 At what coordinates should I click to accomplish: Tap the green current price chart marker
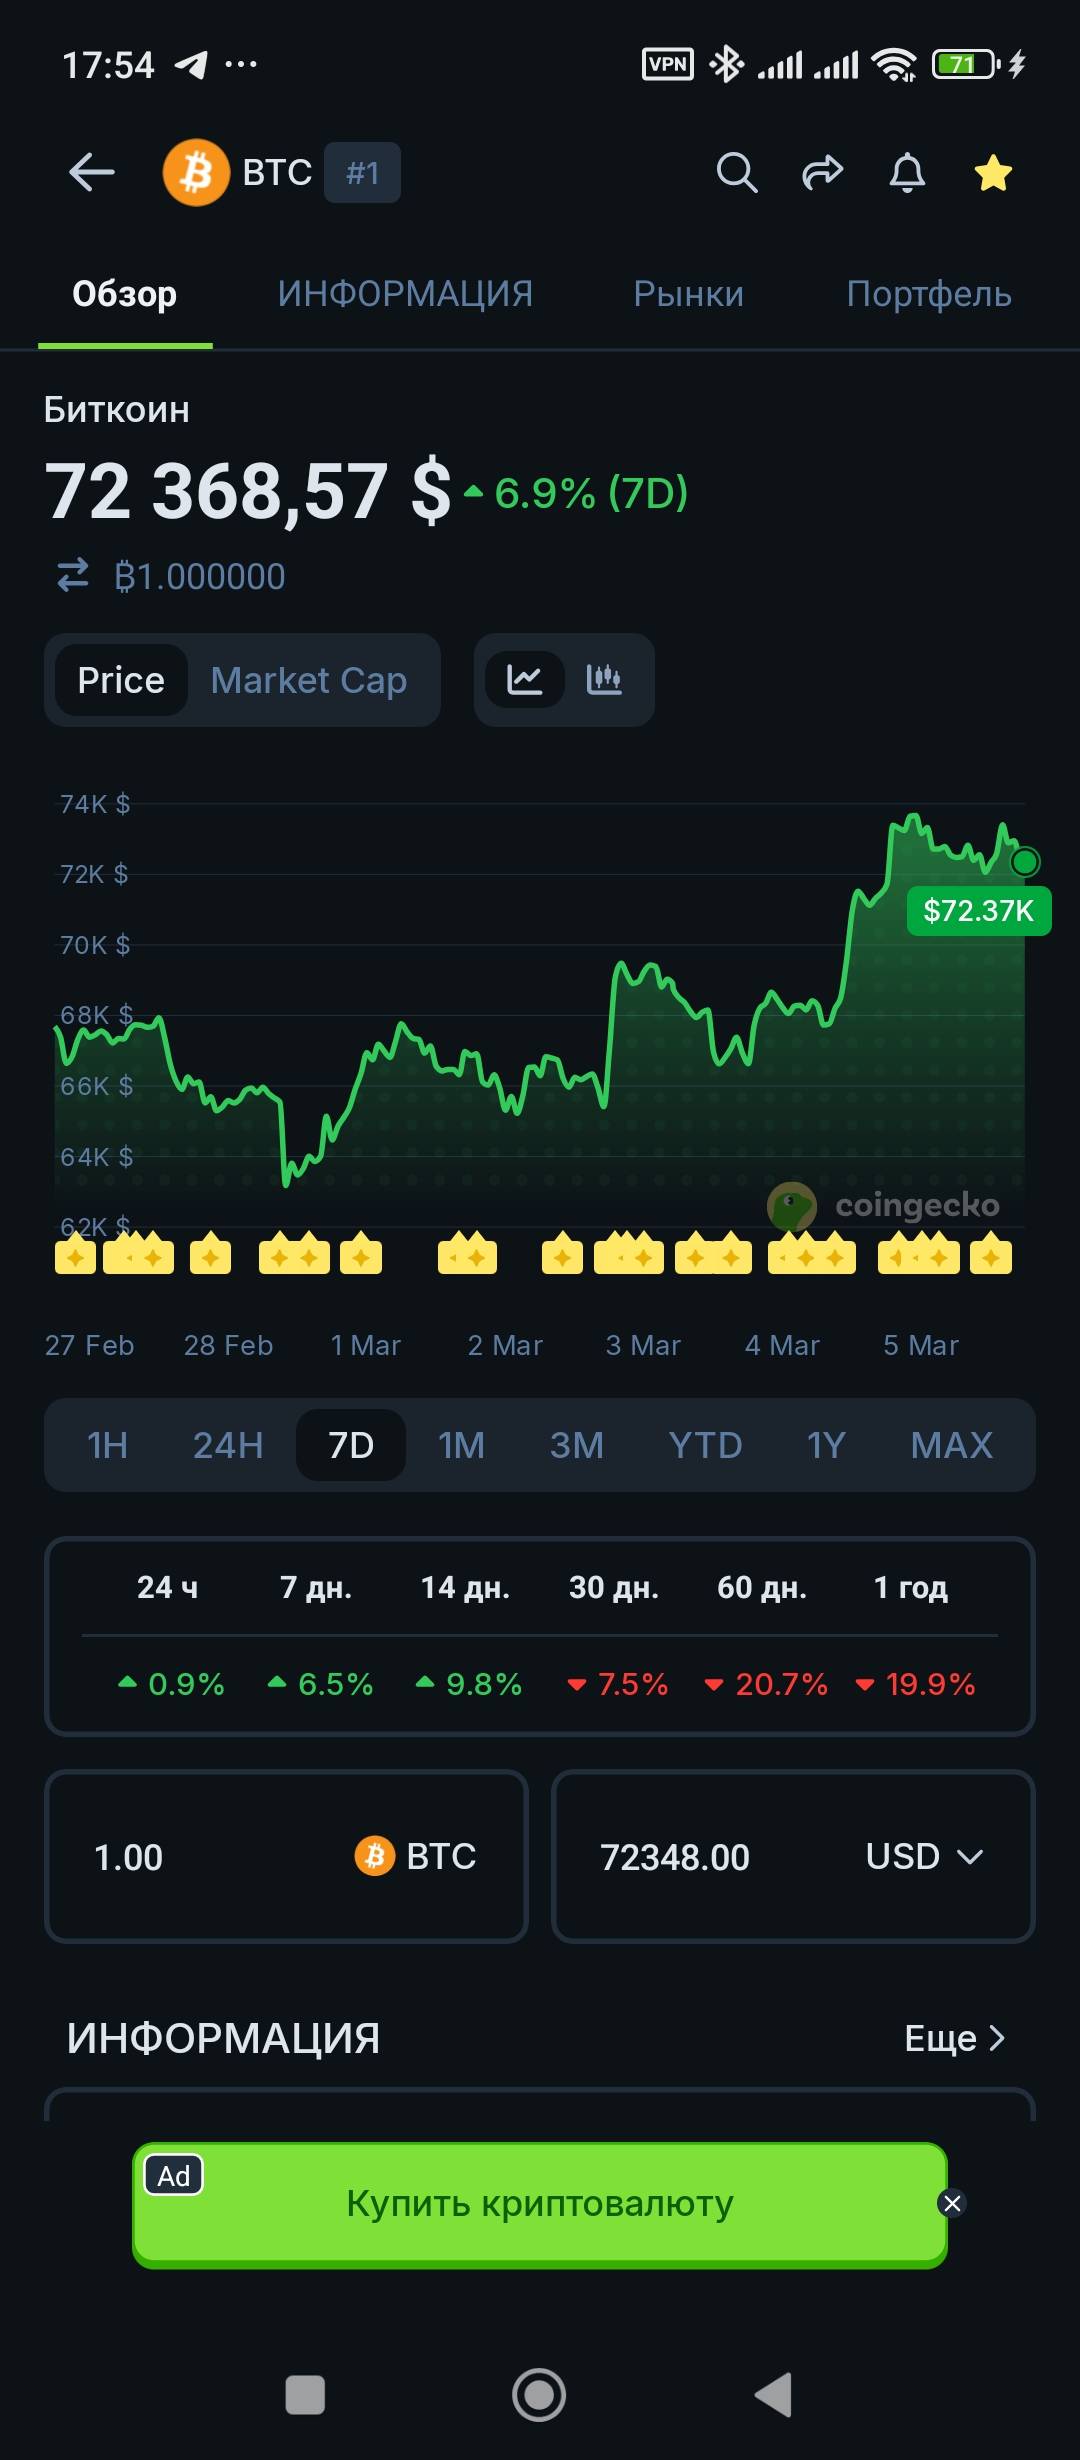[1025, 861]
